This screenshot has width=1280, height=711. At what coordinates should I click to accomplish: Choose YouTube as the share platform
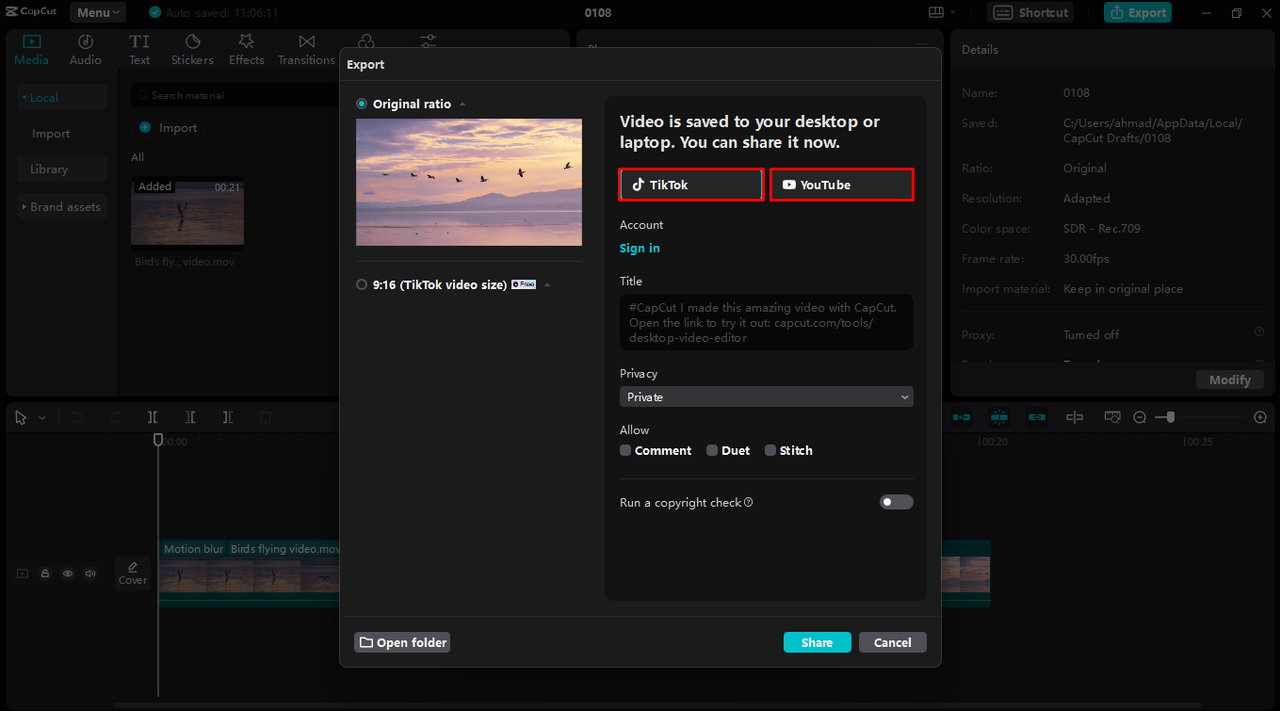841,185
